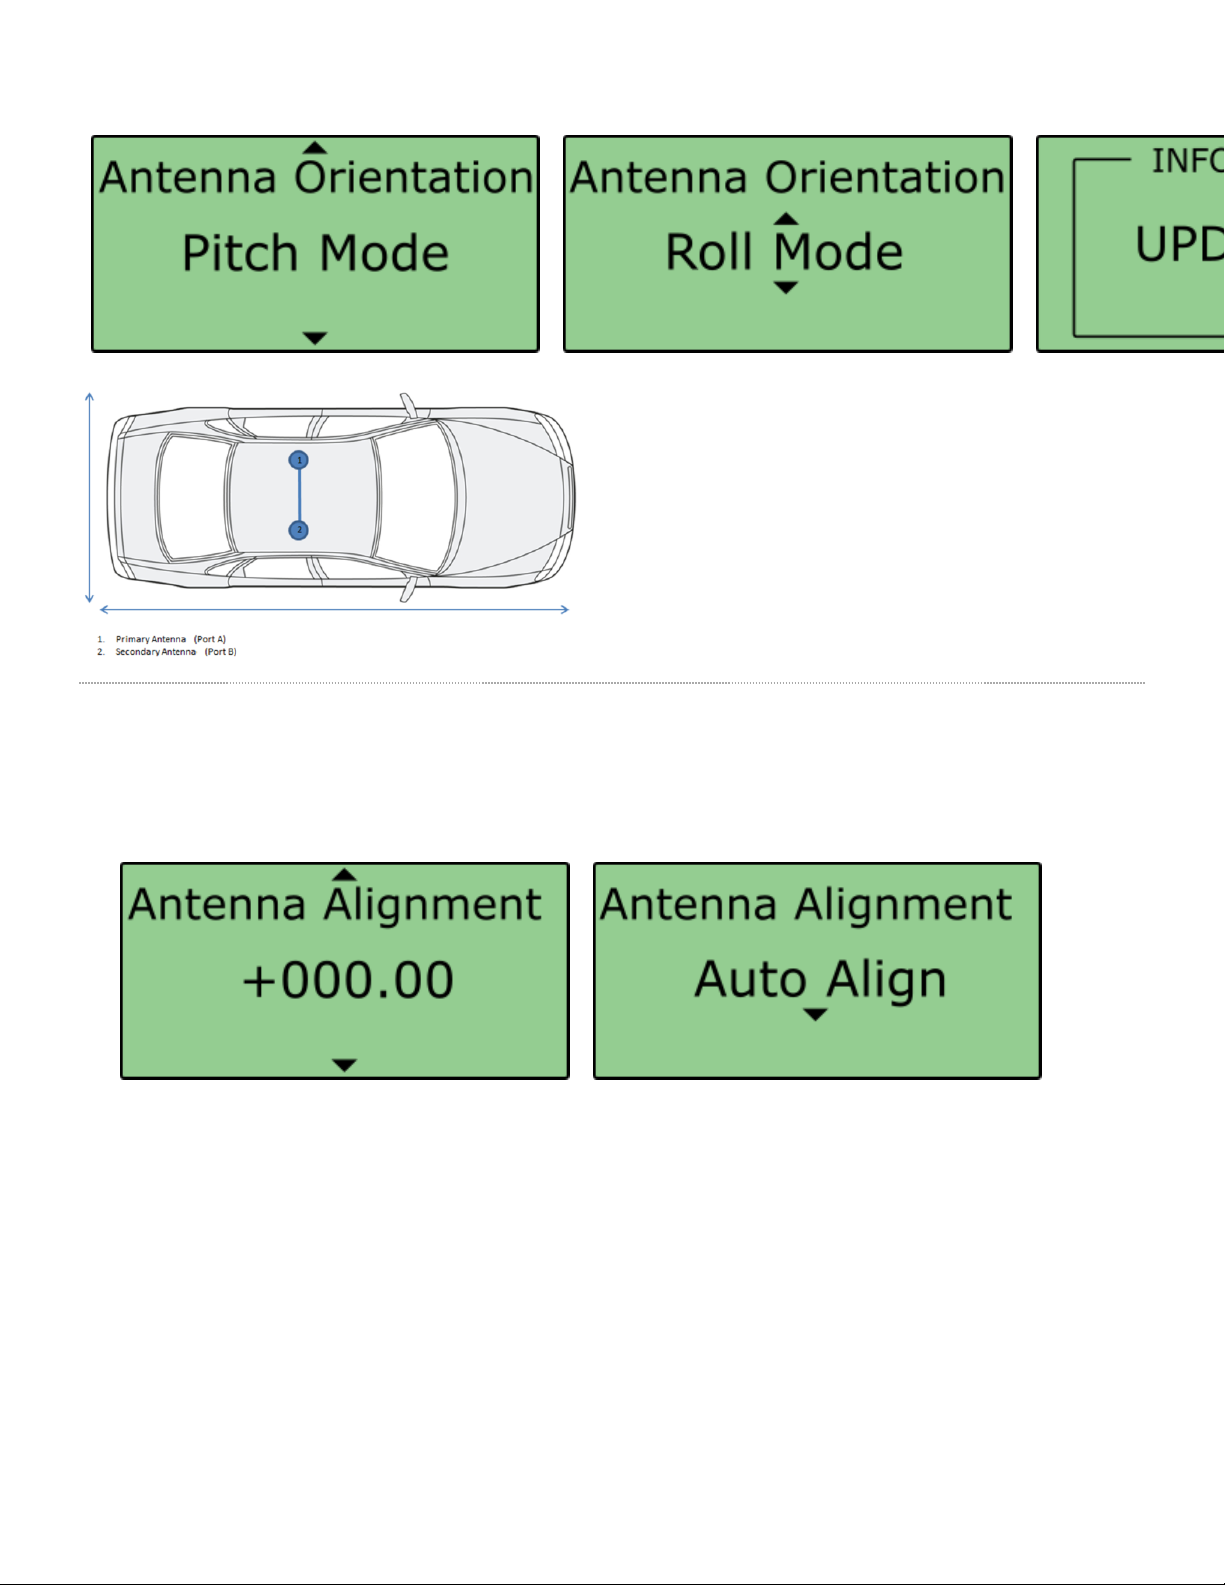This screenshot has width=1225, height=1585.
Task: Click the vertical width arrow beside the car
Action: (x=90, y=498)
